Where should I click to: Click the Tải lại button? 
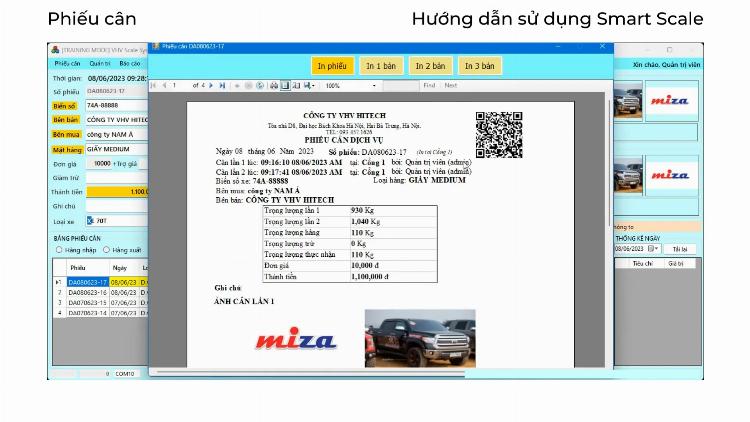[680, 249]
